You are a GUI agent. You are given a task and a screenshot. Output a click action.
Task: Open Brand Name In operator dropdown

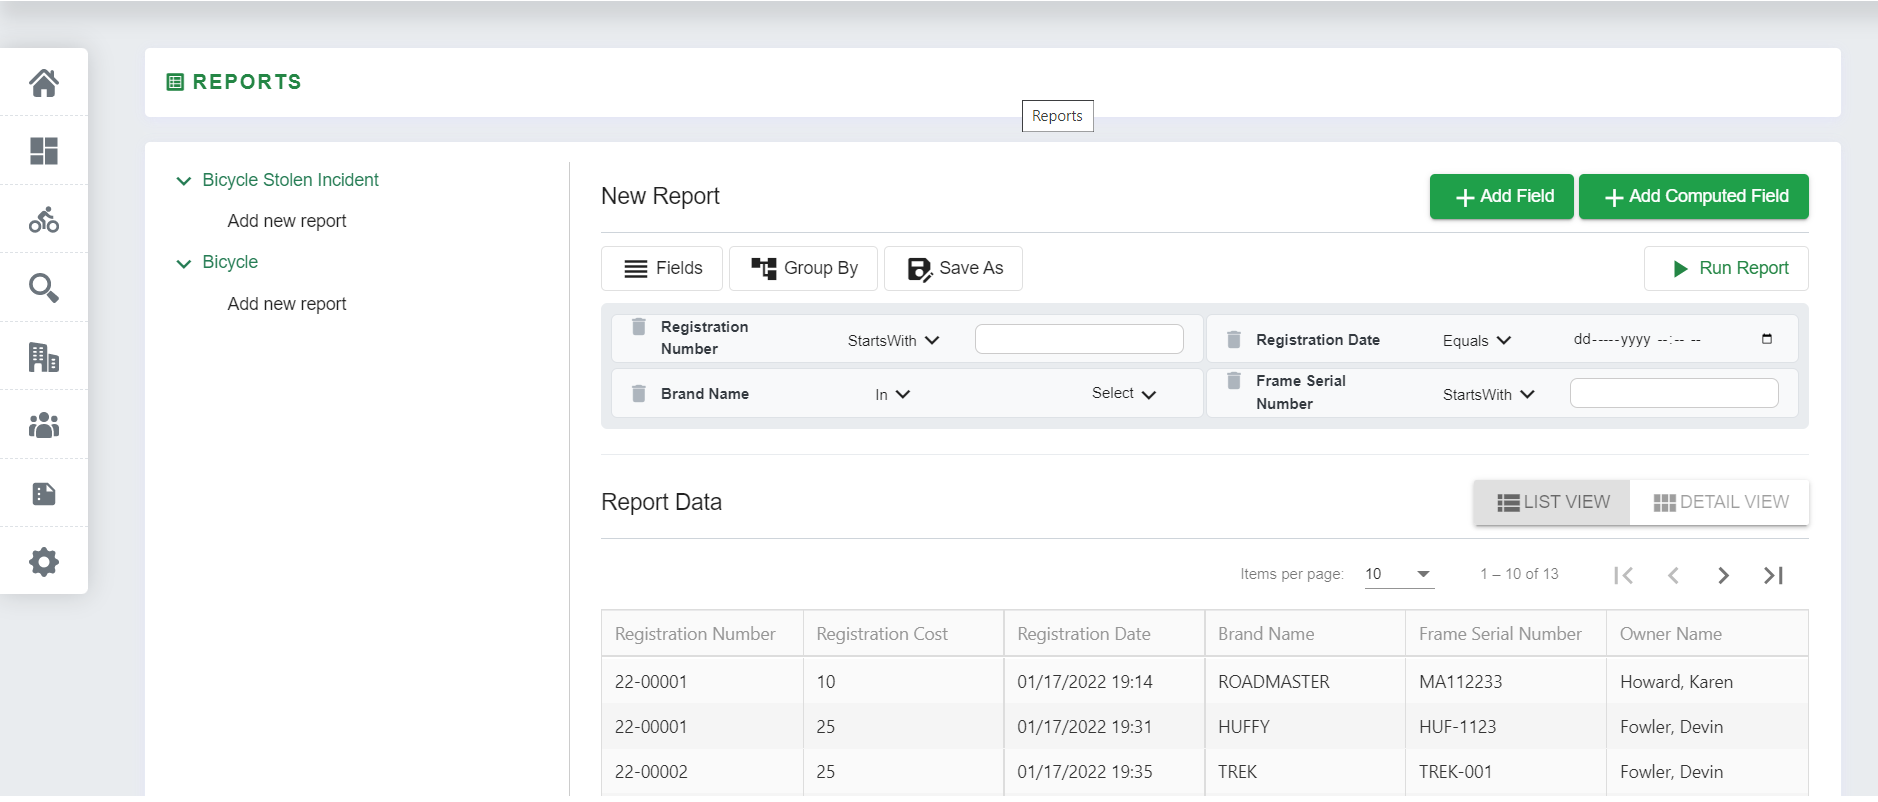click(892, 395)
